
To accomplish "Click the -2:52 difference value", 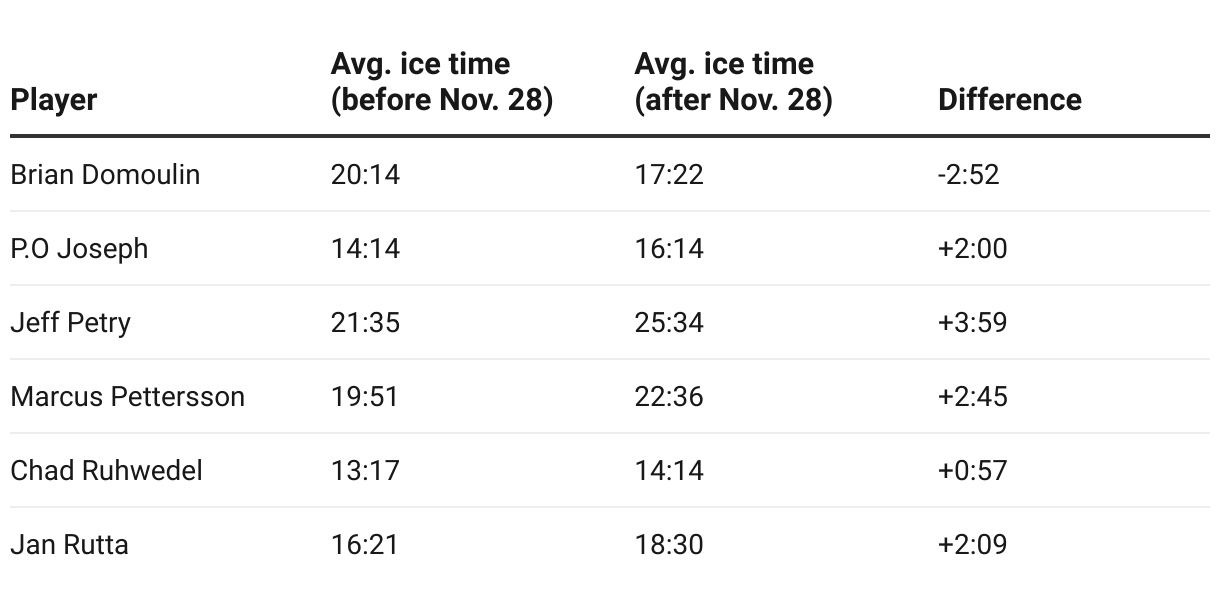I will [969, 174].
